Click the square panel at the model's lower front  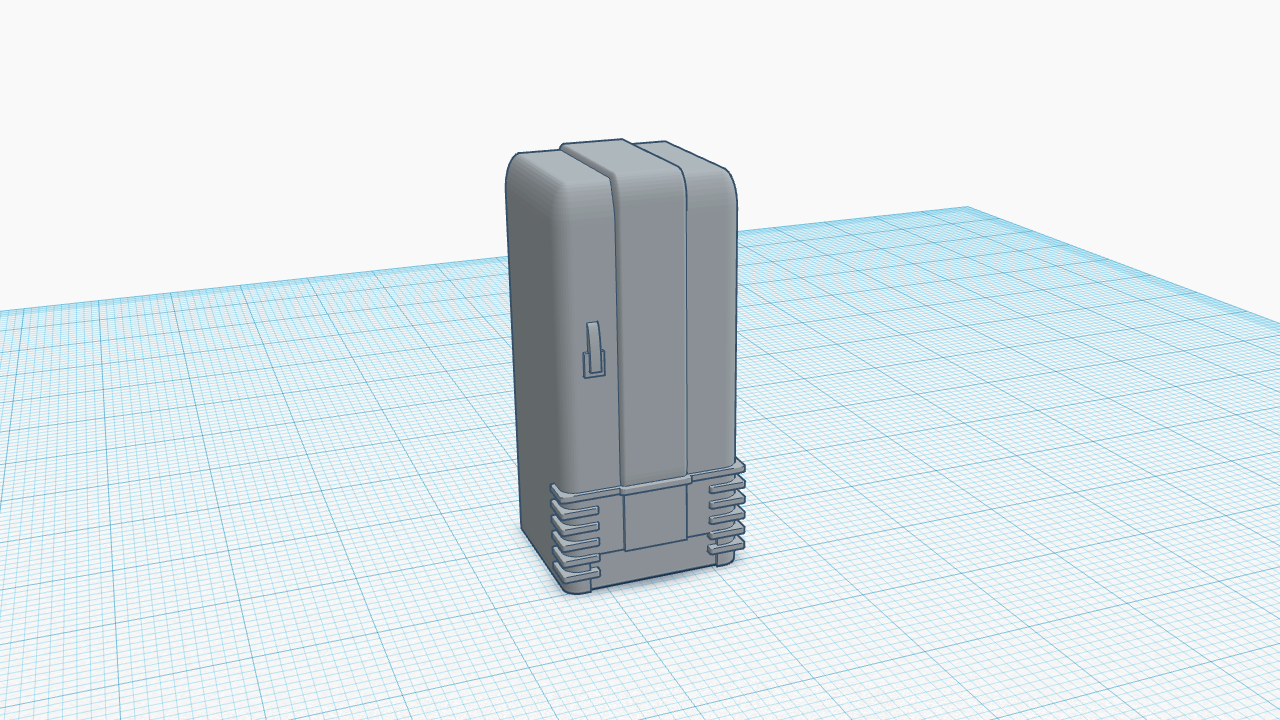pos(655,518)
